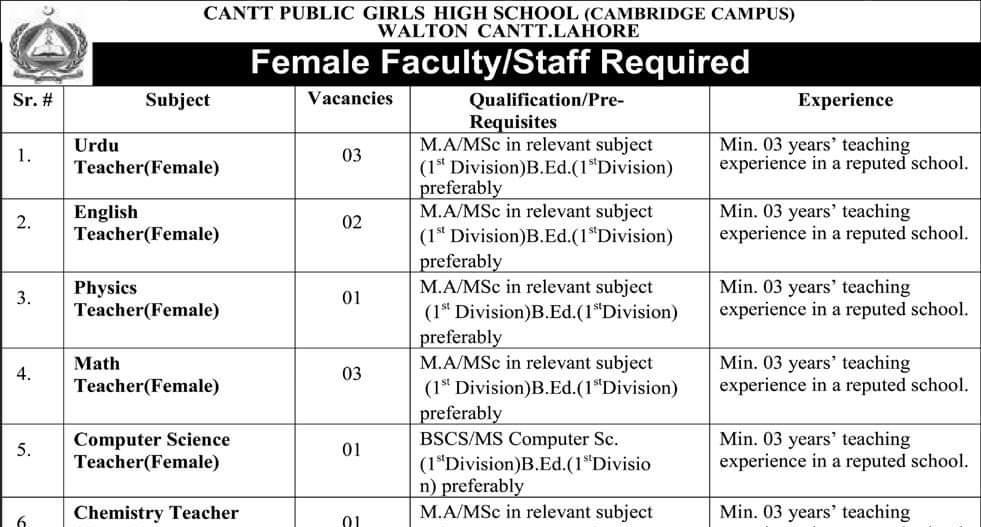Click serial number 4. in the table
This screenshot has height=527, width=981.
click(24, 375)
